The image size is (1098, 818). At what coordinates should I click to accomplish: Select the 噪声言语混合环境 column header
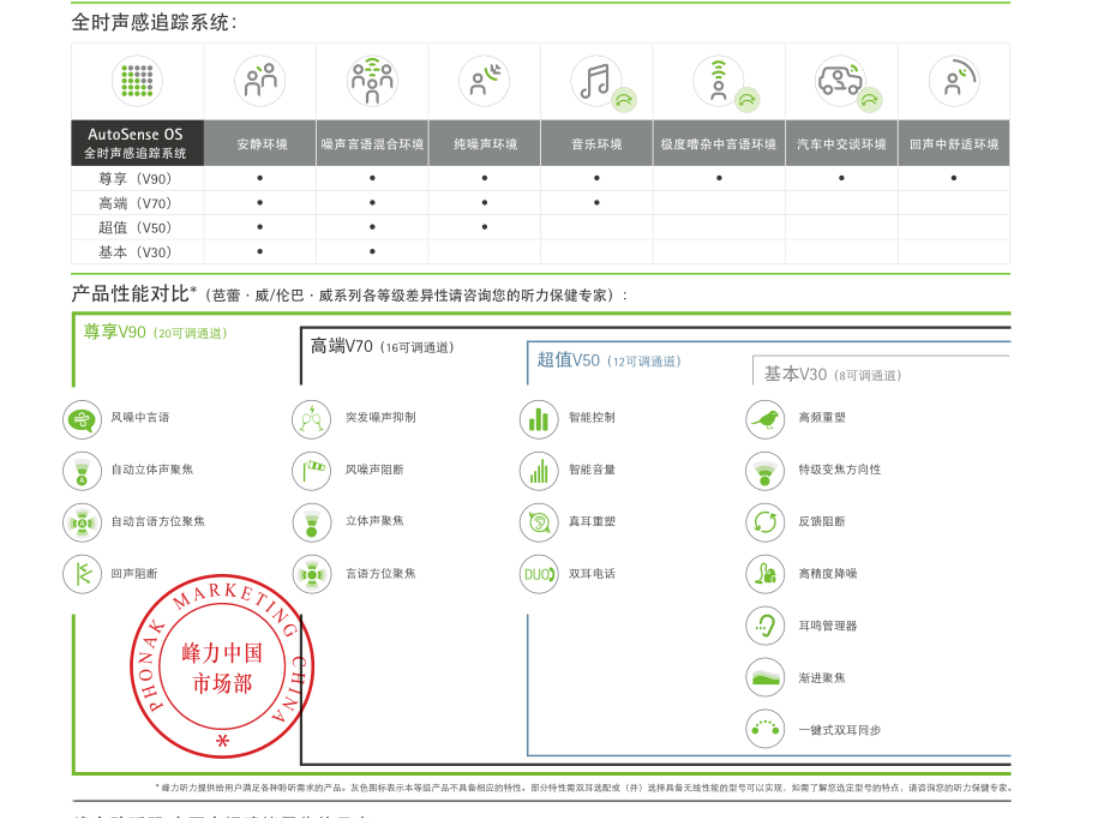373,143
